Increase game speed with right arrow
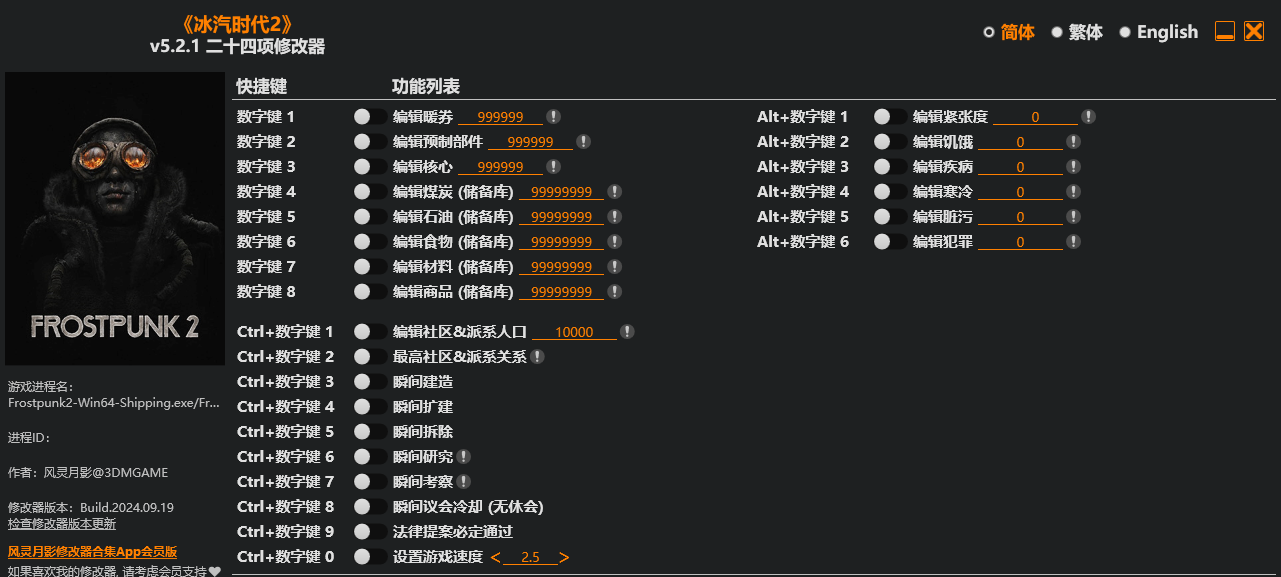Image resolution: width=1281 pixels, height=577 pixels. [564, 558]
